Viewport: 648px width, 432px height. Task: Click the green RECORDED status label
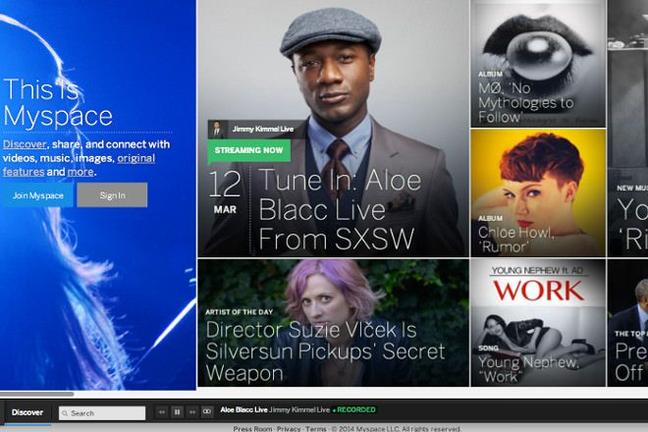(354, 410)
